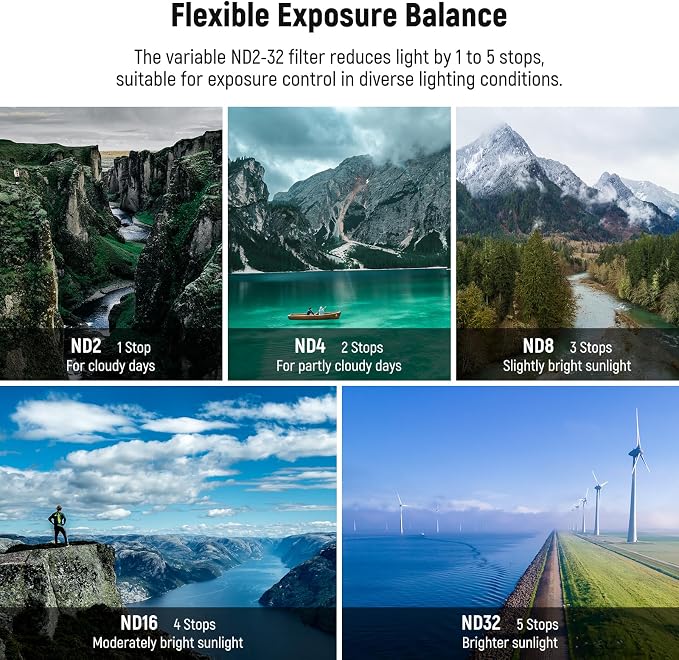The image size is (679, 660).
Task: Click the variable ND2-32 filter description text
Action: tap(339, 68)
